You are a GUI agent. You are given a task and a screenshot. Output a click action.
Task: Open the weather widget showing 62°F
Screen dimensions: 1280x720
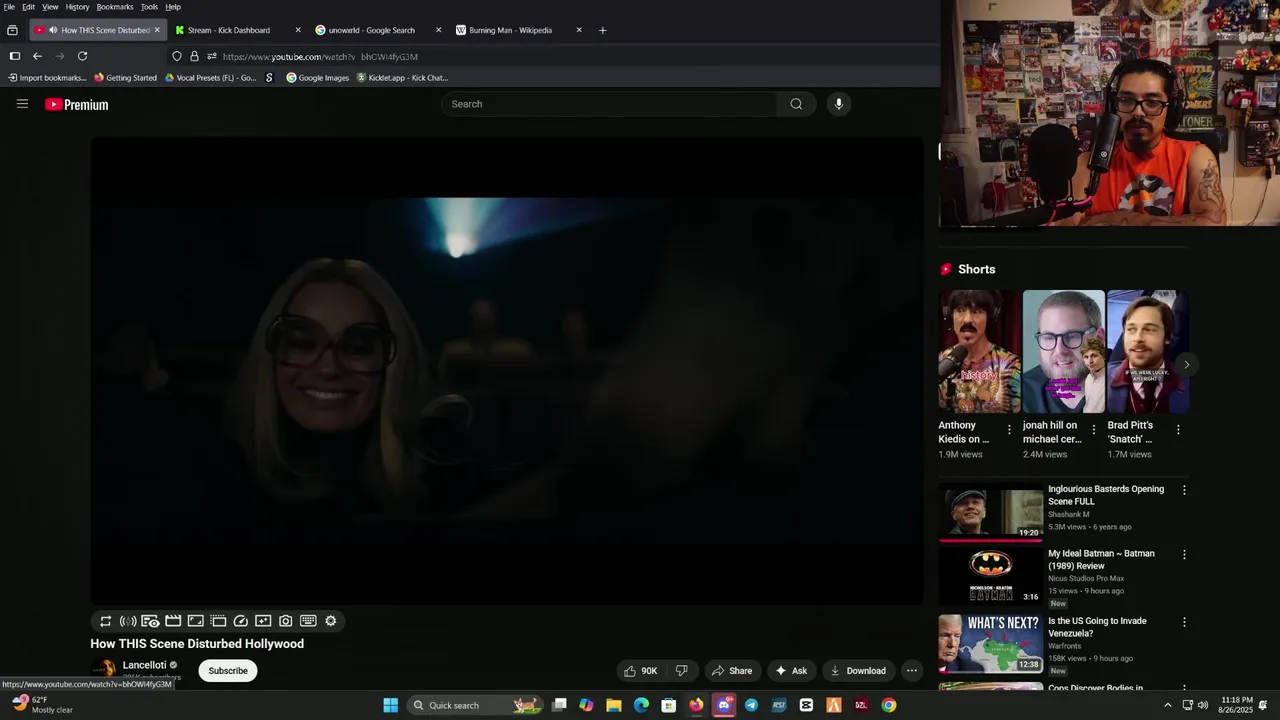42,705
